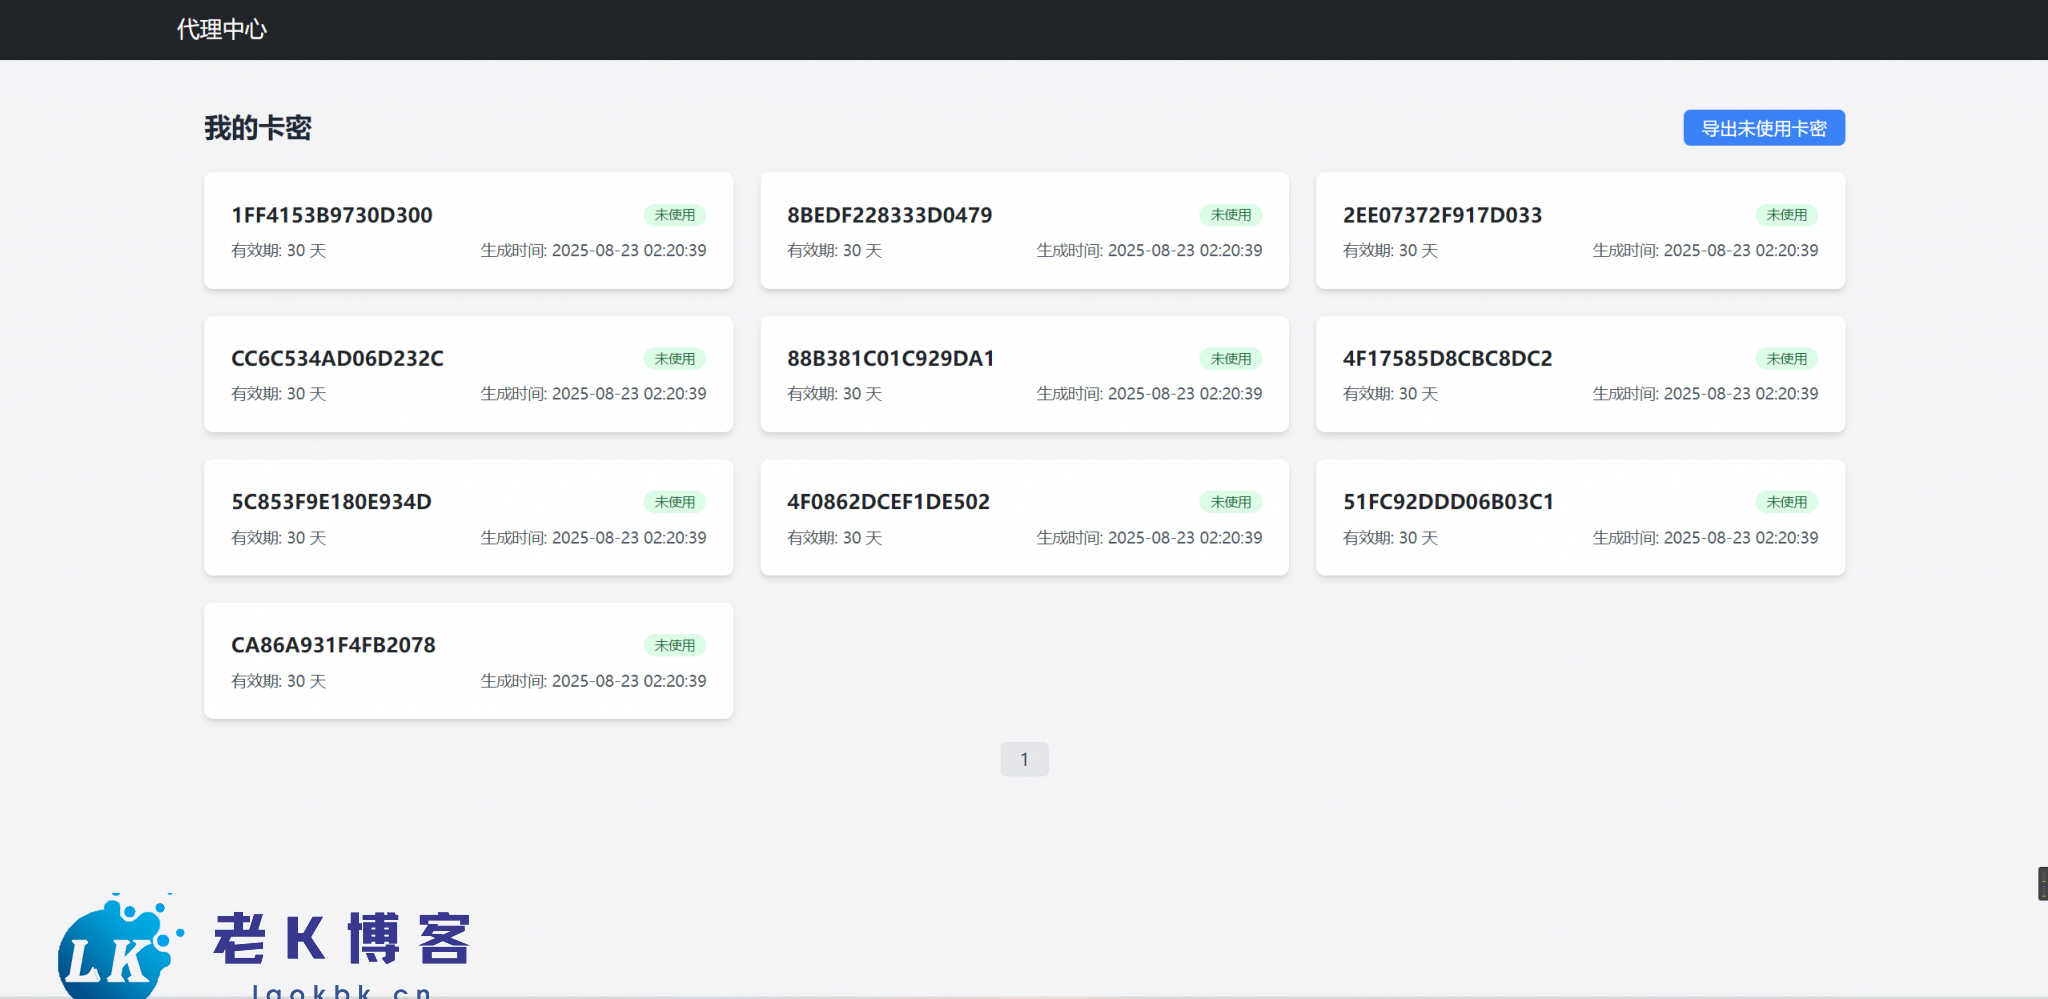Select card key CA86A931F4FB2078
Image resolution: width=2048 pixels, height=999 pixels.
click(x=333, y=645)
